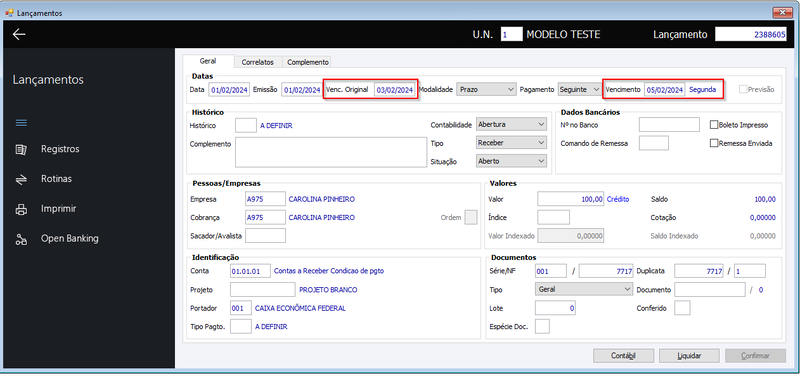Click the Conta field 01.01.01
This screenshot has width=800, height=376.
(x=250, y=271)
